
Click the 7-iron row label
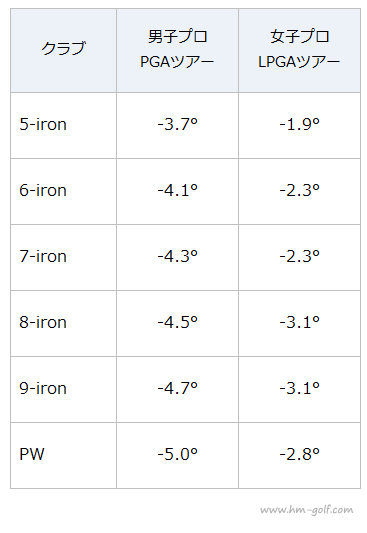click(43, 256)
